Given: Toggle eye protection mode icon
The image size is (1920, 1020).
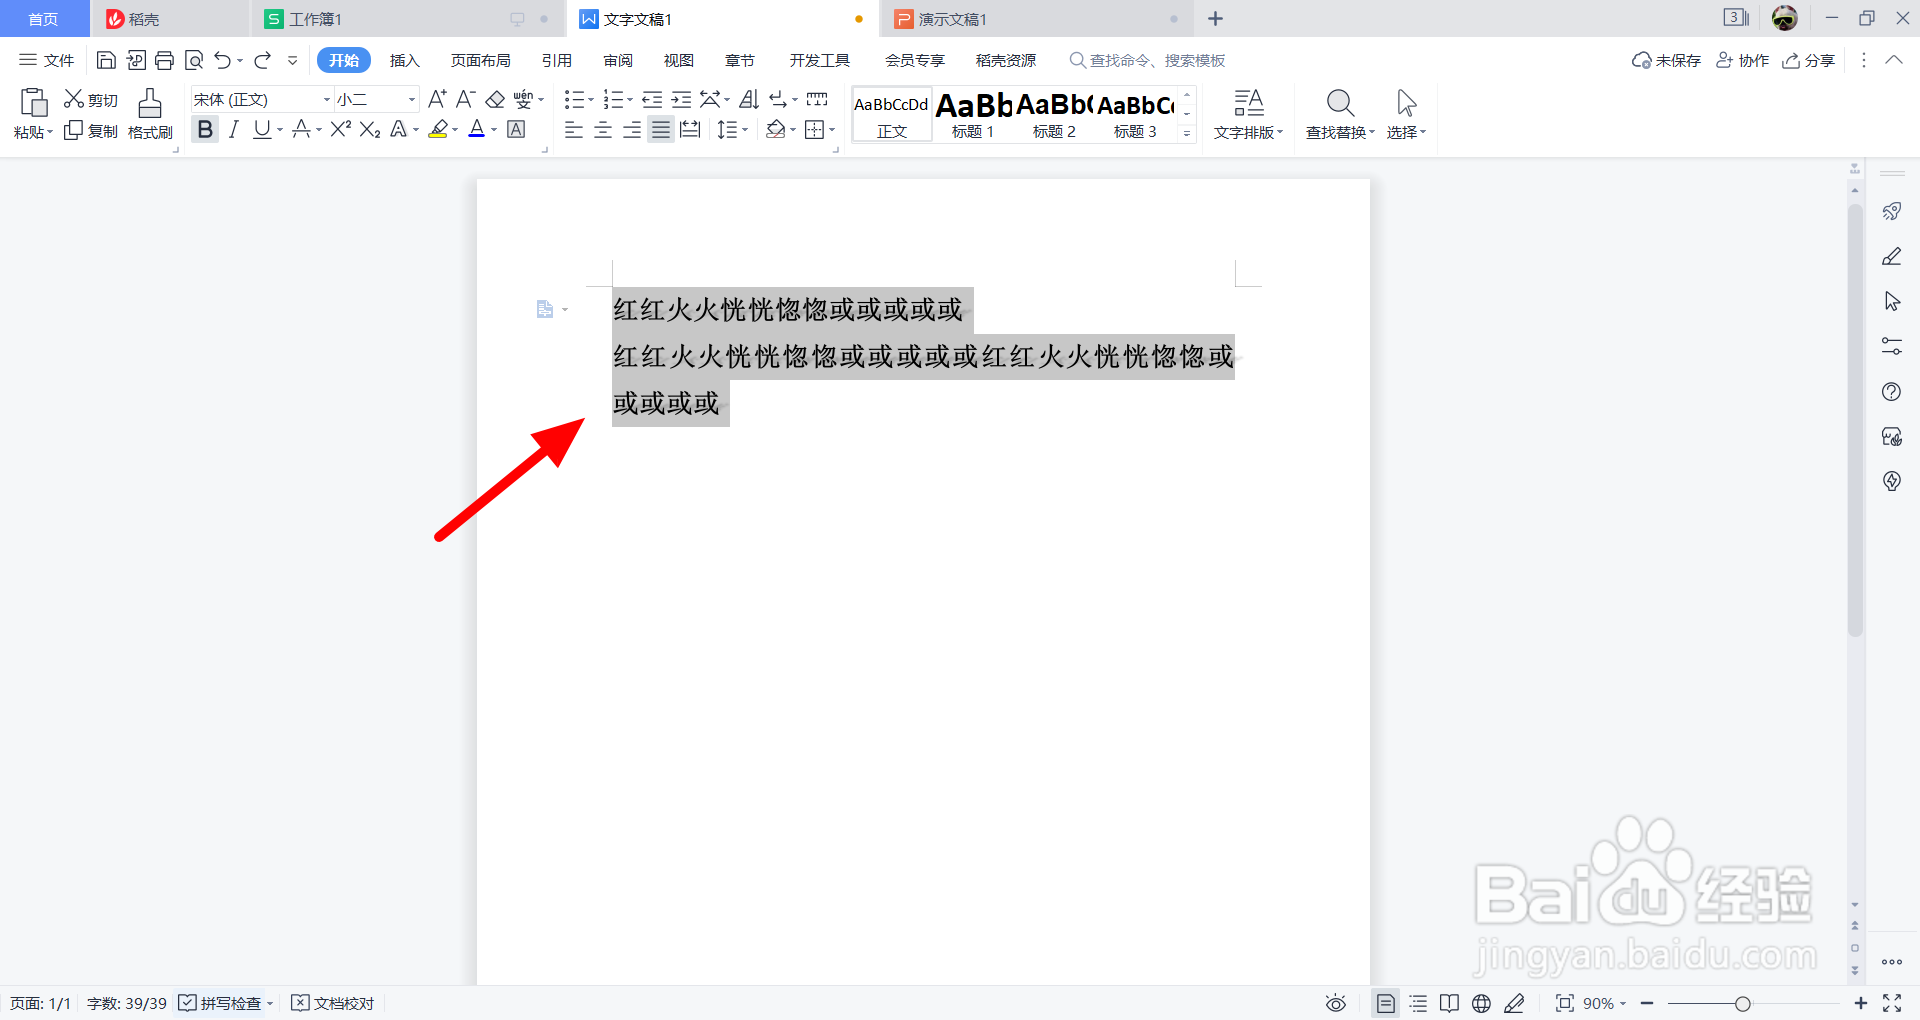Looking at the screenshot, I should pos(1336,1003).
